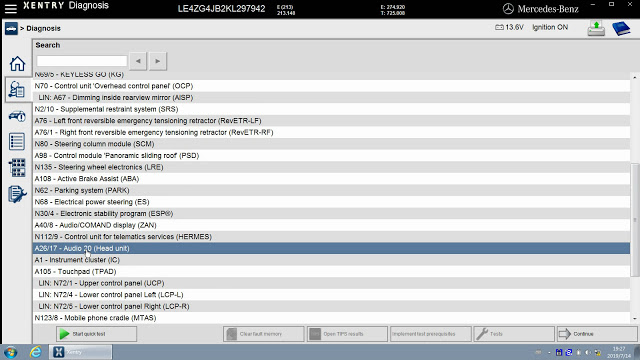Image resolution: width=640 pixels, height=360 pixels.
Task: Open the blue help book icon
Action: [621, 28]
